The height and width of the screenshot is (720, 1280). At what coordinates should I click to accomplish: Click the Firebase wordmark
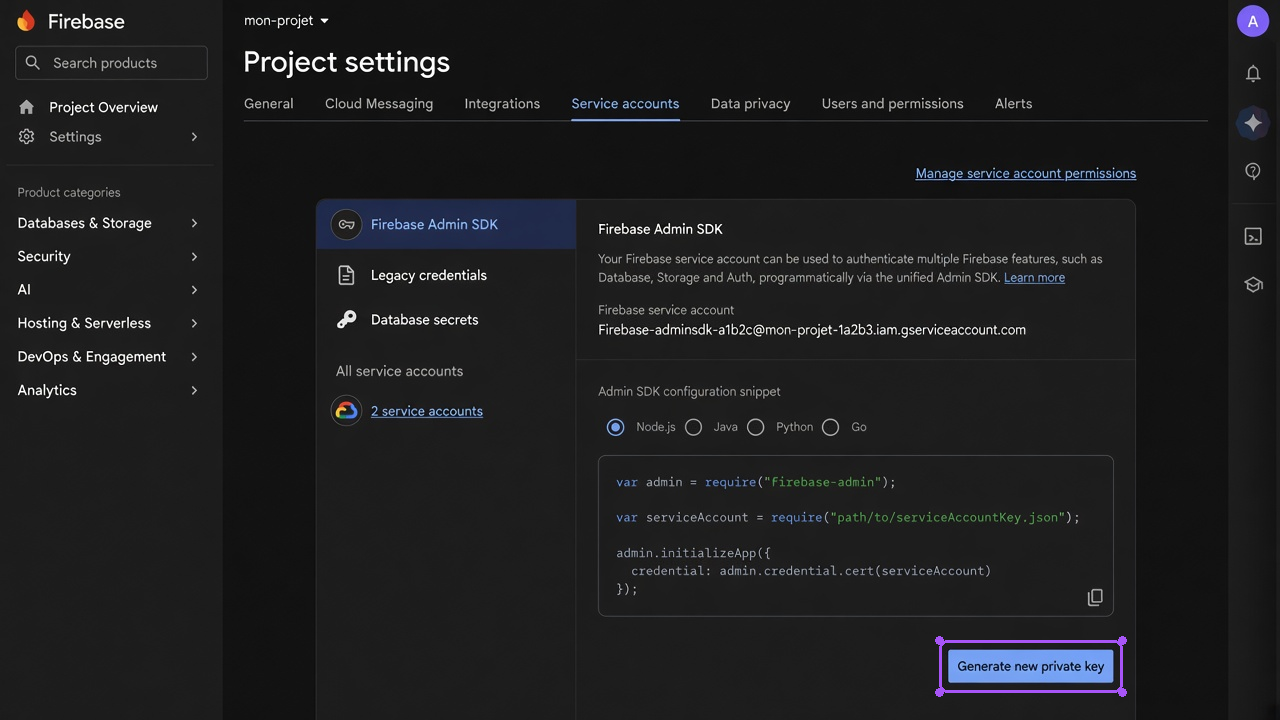click(86, 21)
